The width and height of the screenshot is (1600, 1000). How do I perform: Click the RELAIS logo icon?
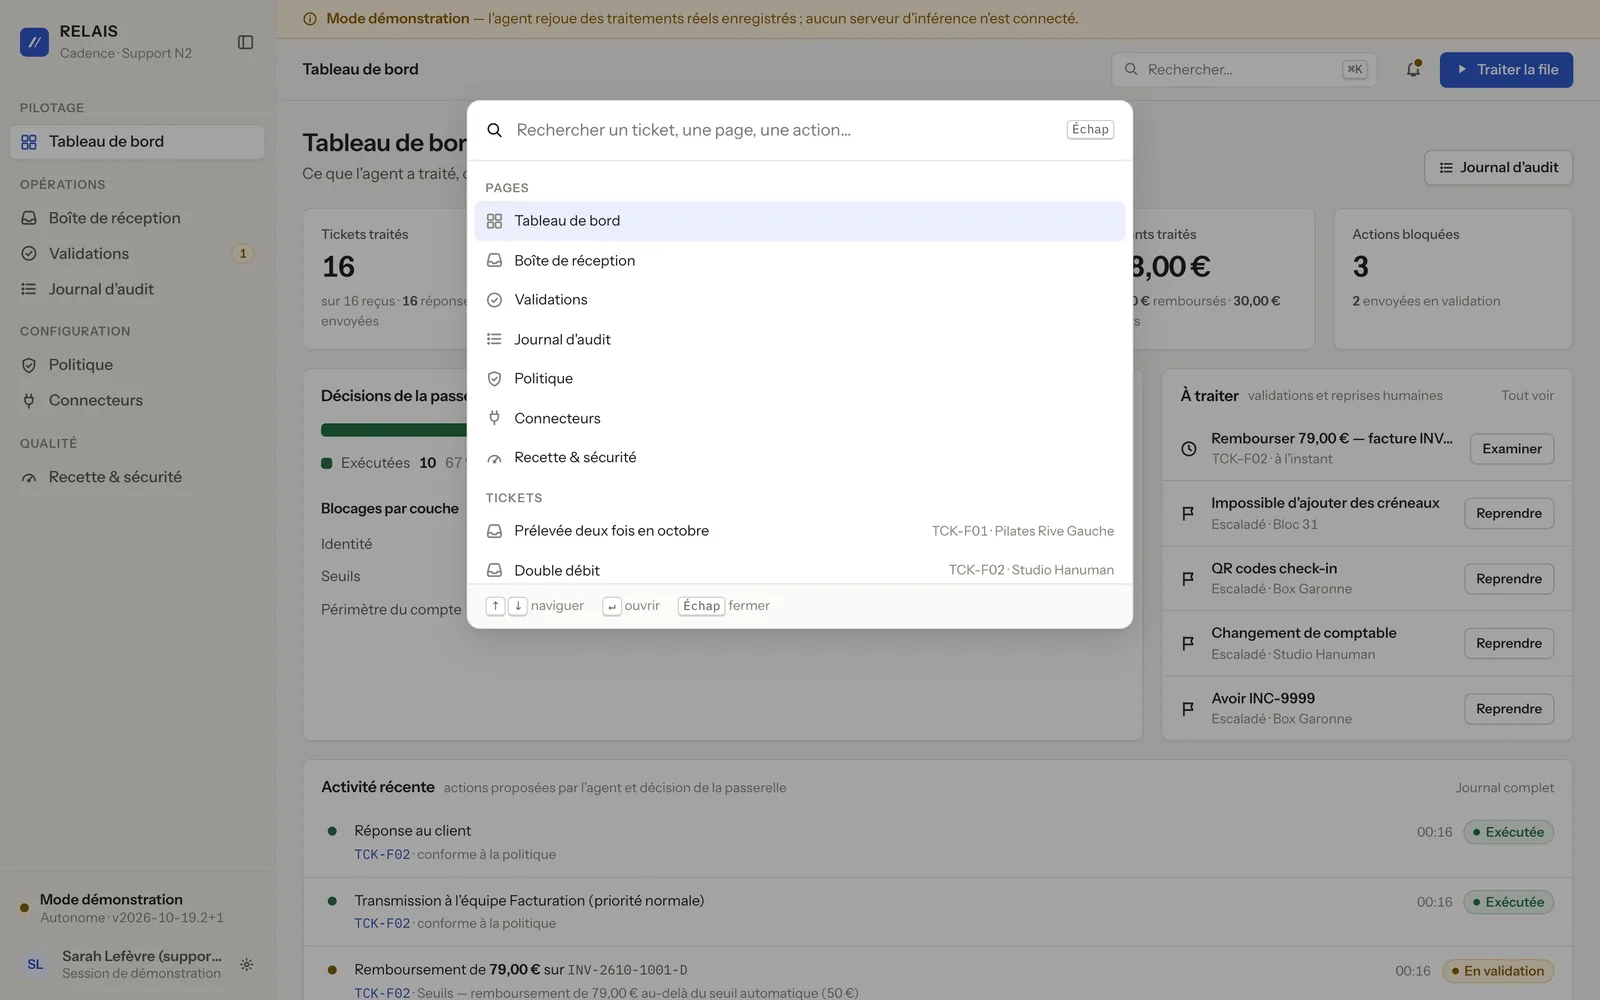coord(34,42)
